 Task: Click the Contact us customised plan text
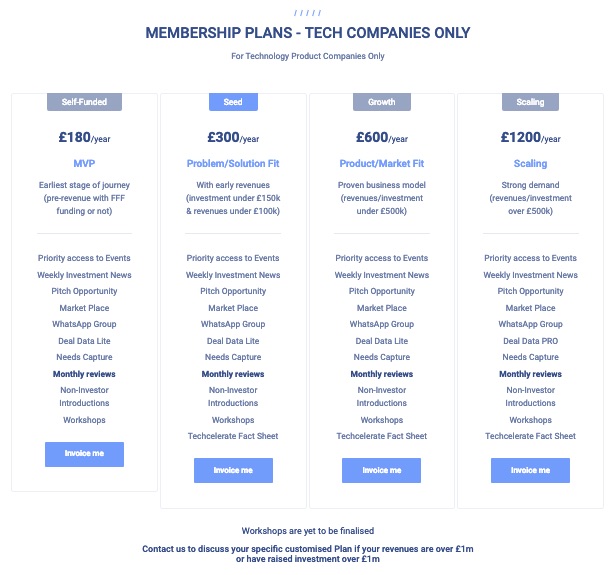(x=307, y=553)
